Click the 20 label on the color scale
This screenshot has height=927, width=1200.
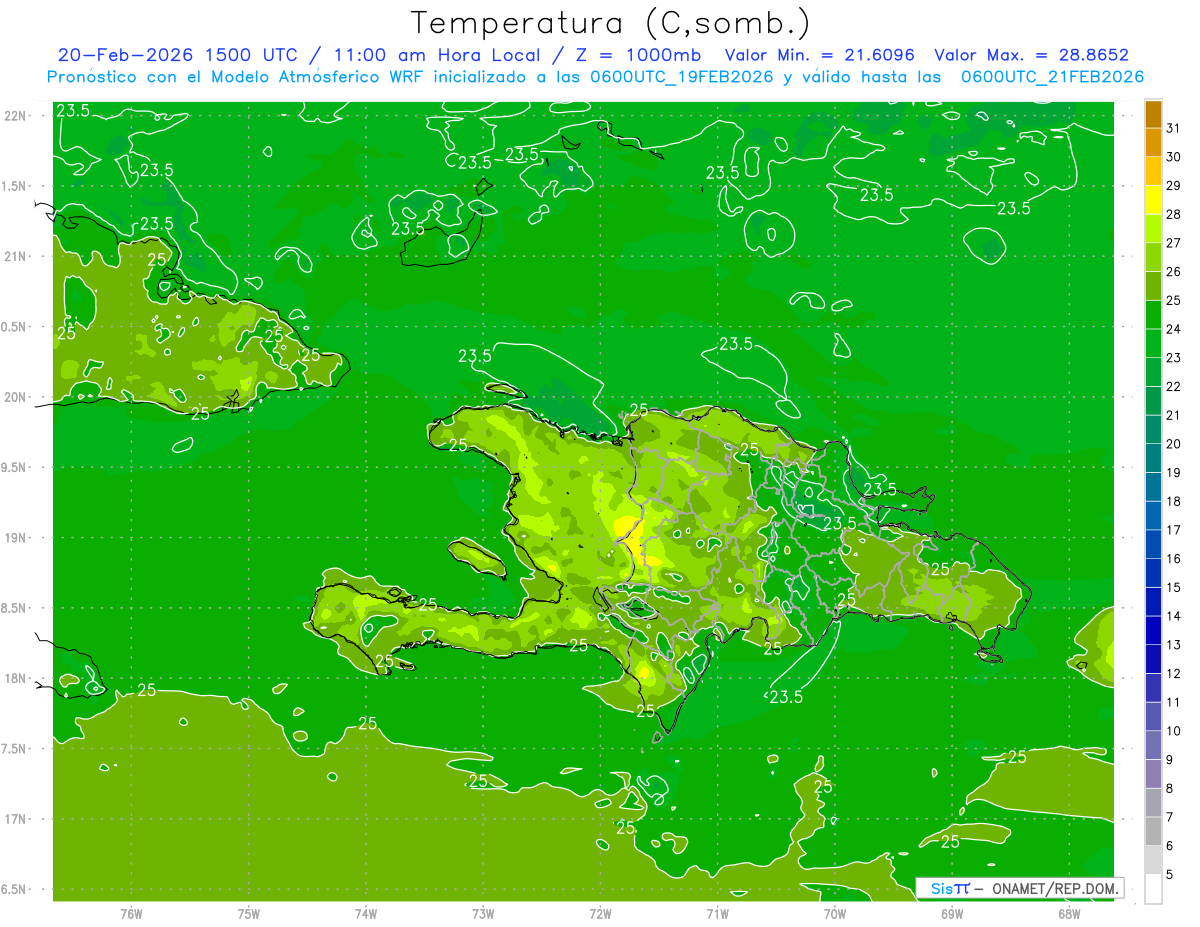tap(1174, 444)
